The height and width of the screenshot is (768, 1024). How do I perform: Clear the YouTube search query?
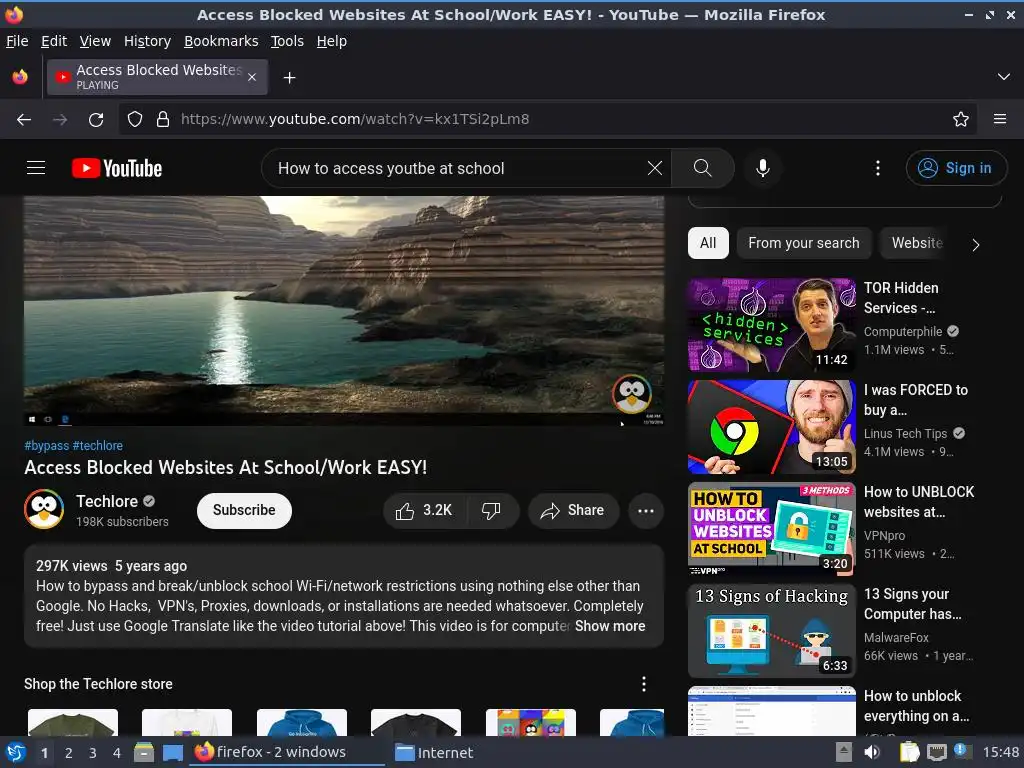[654, 168]
